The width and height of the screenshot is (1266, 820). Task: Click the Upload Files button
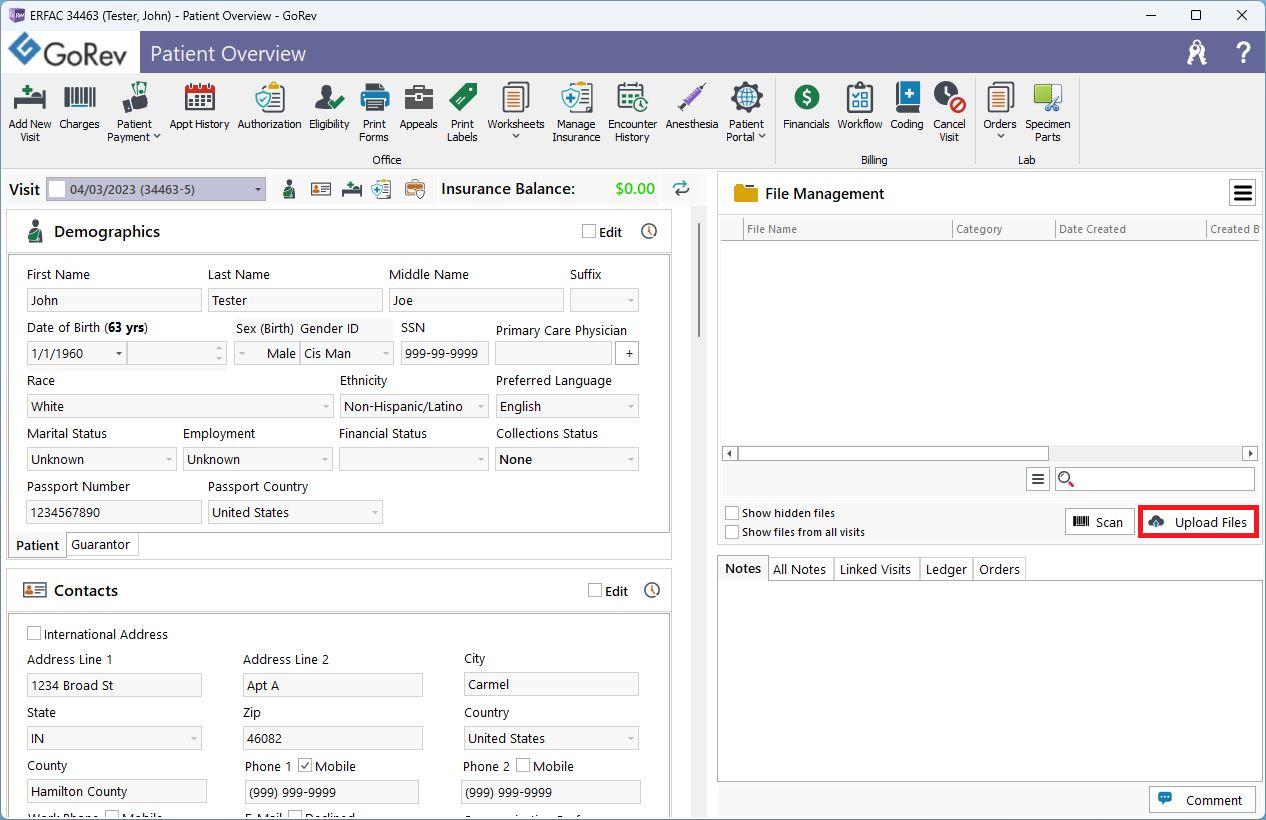click(x=1198, y=522)
